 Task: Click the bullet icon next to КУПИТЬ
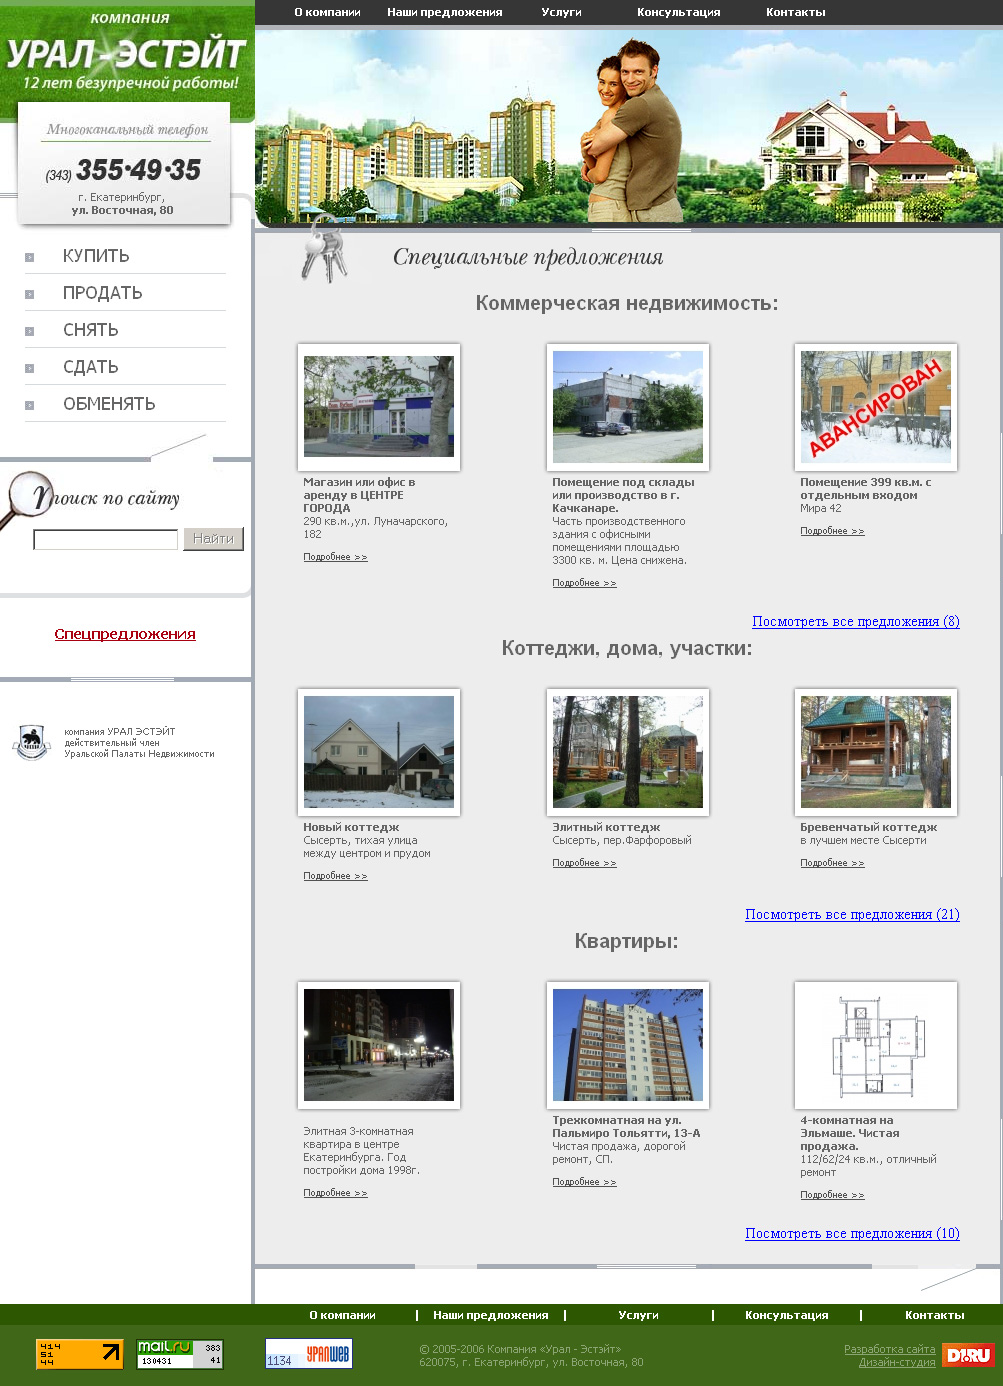tap(30, 257)
